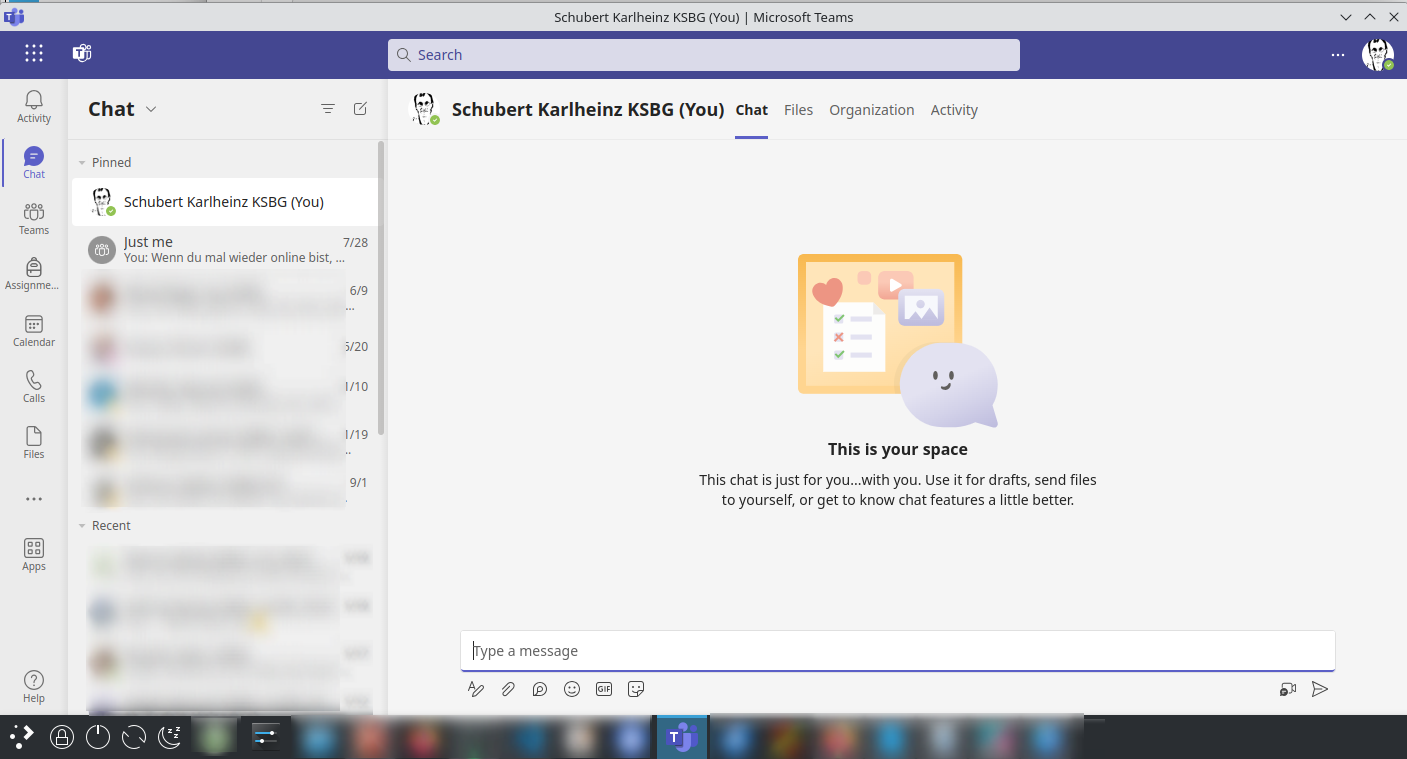Screen dimensions: 1407x759
Task: Click the attach file paperclip icon
Action: (508, 689)
